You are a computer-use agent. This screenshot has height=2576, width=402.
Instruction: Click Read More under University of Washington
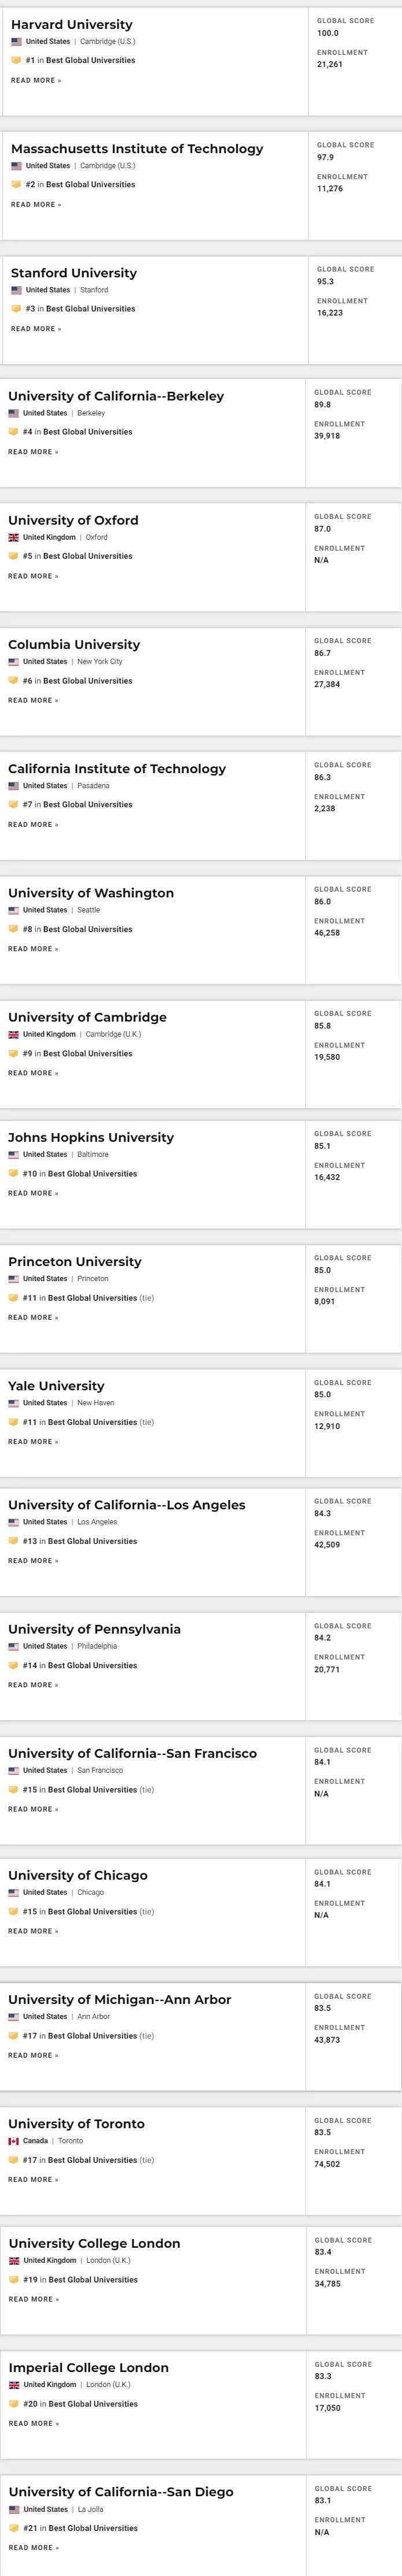[33, 949]
